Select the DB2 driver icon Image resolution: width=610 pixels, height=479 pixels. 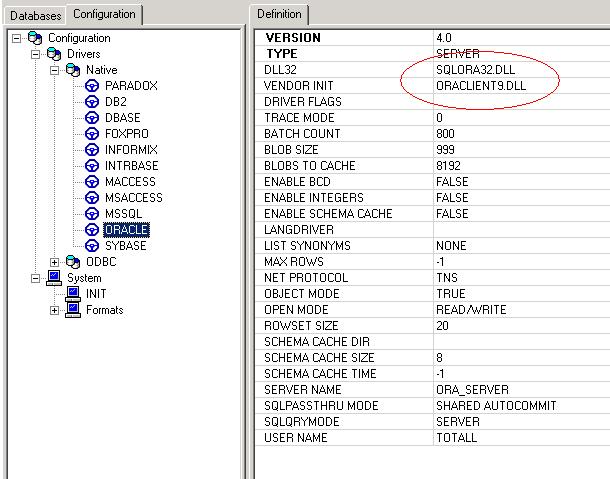[x=92, y=102]
